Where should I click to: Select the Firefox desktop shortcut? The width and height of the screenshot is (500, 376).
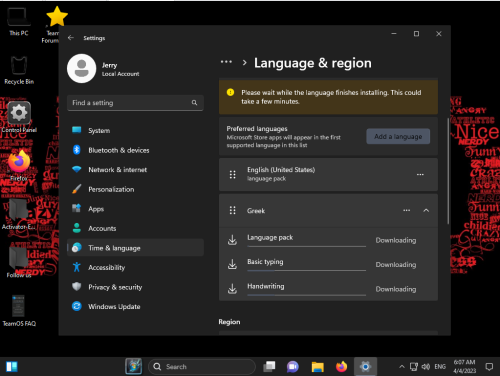click(19, 166)
